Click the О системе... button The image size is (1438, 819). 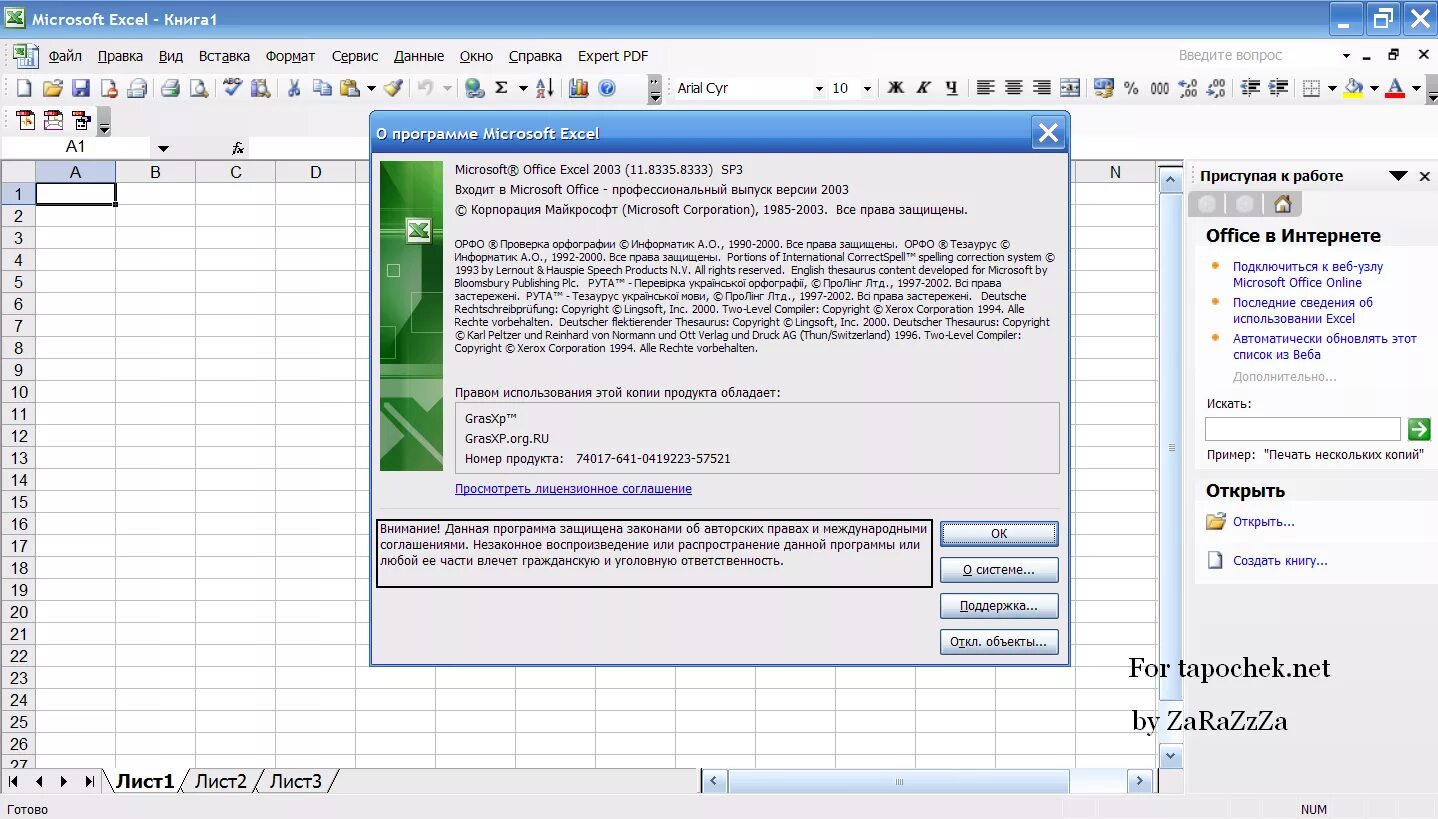click(x=999, y=570)
